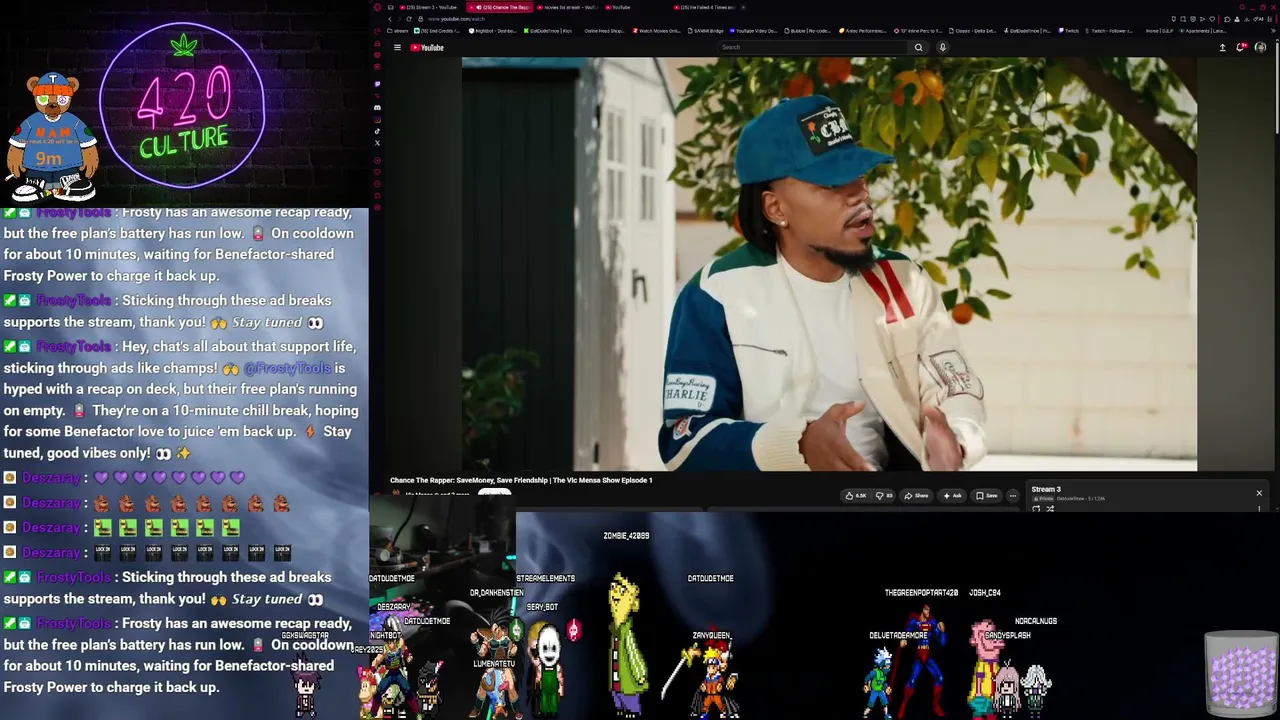Click the YouTube search magnifier button
The image size is (1280, 720).
(x=918, y=47)
